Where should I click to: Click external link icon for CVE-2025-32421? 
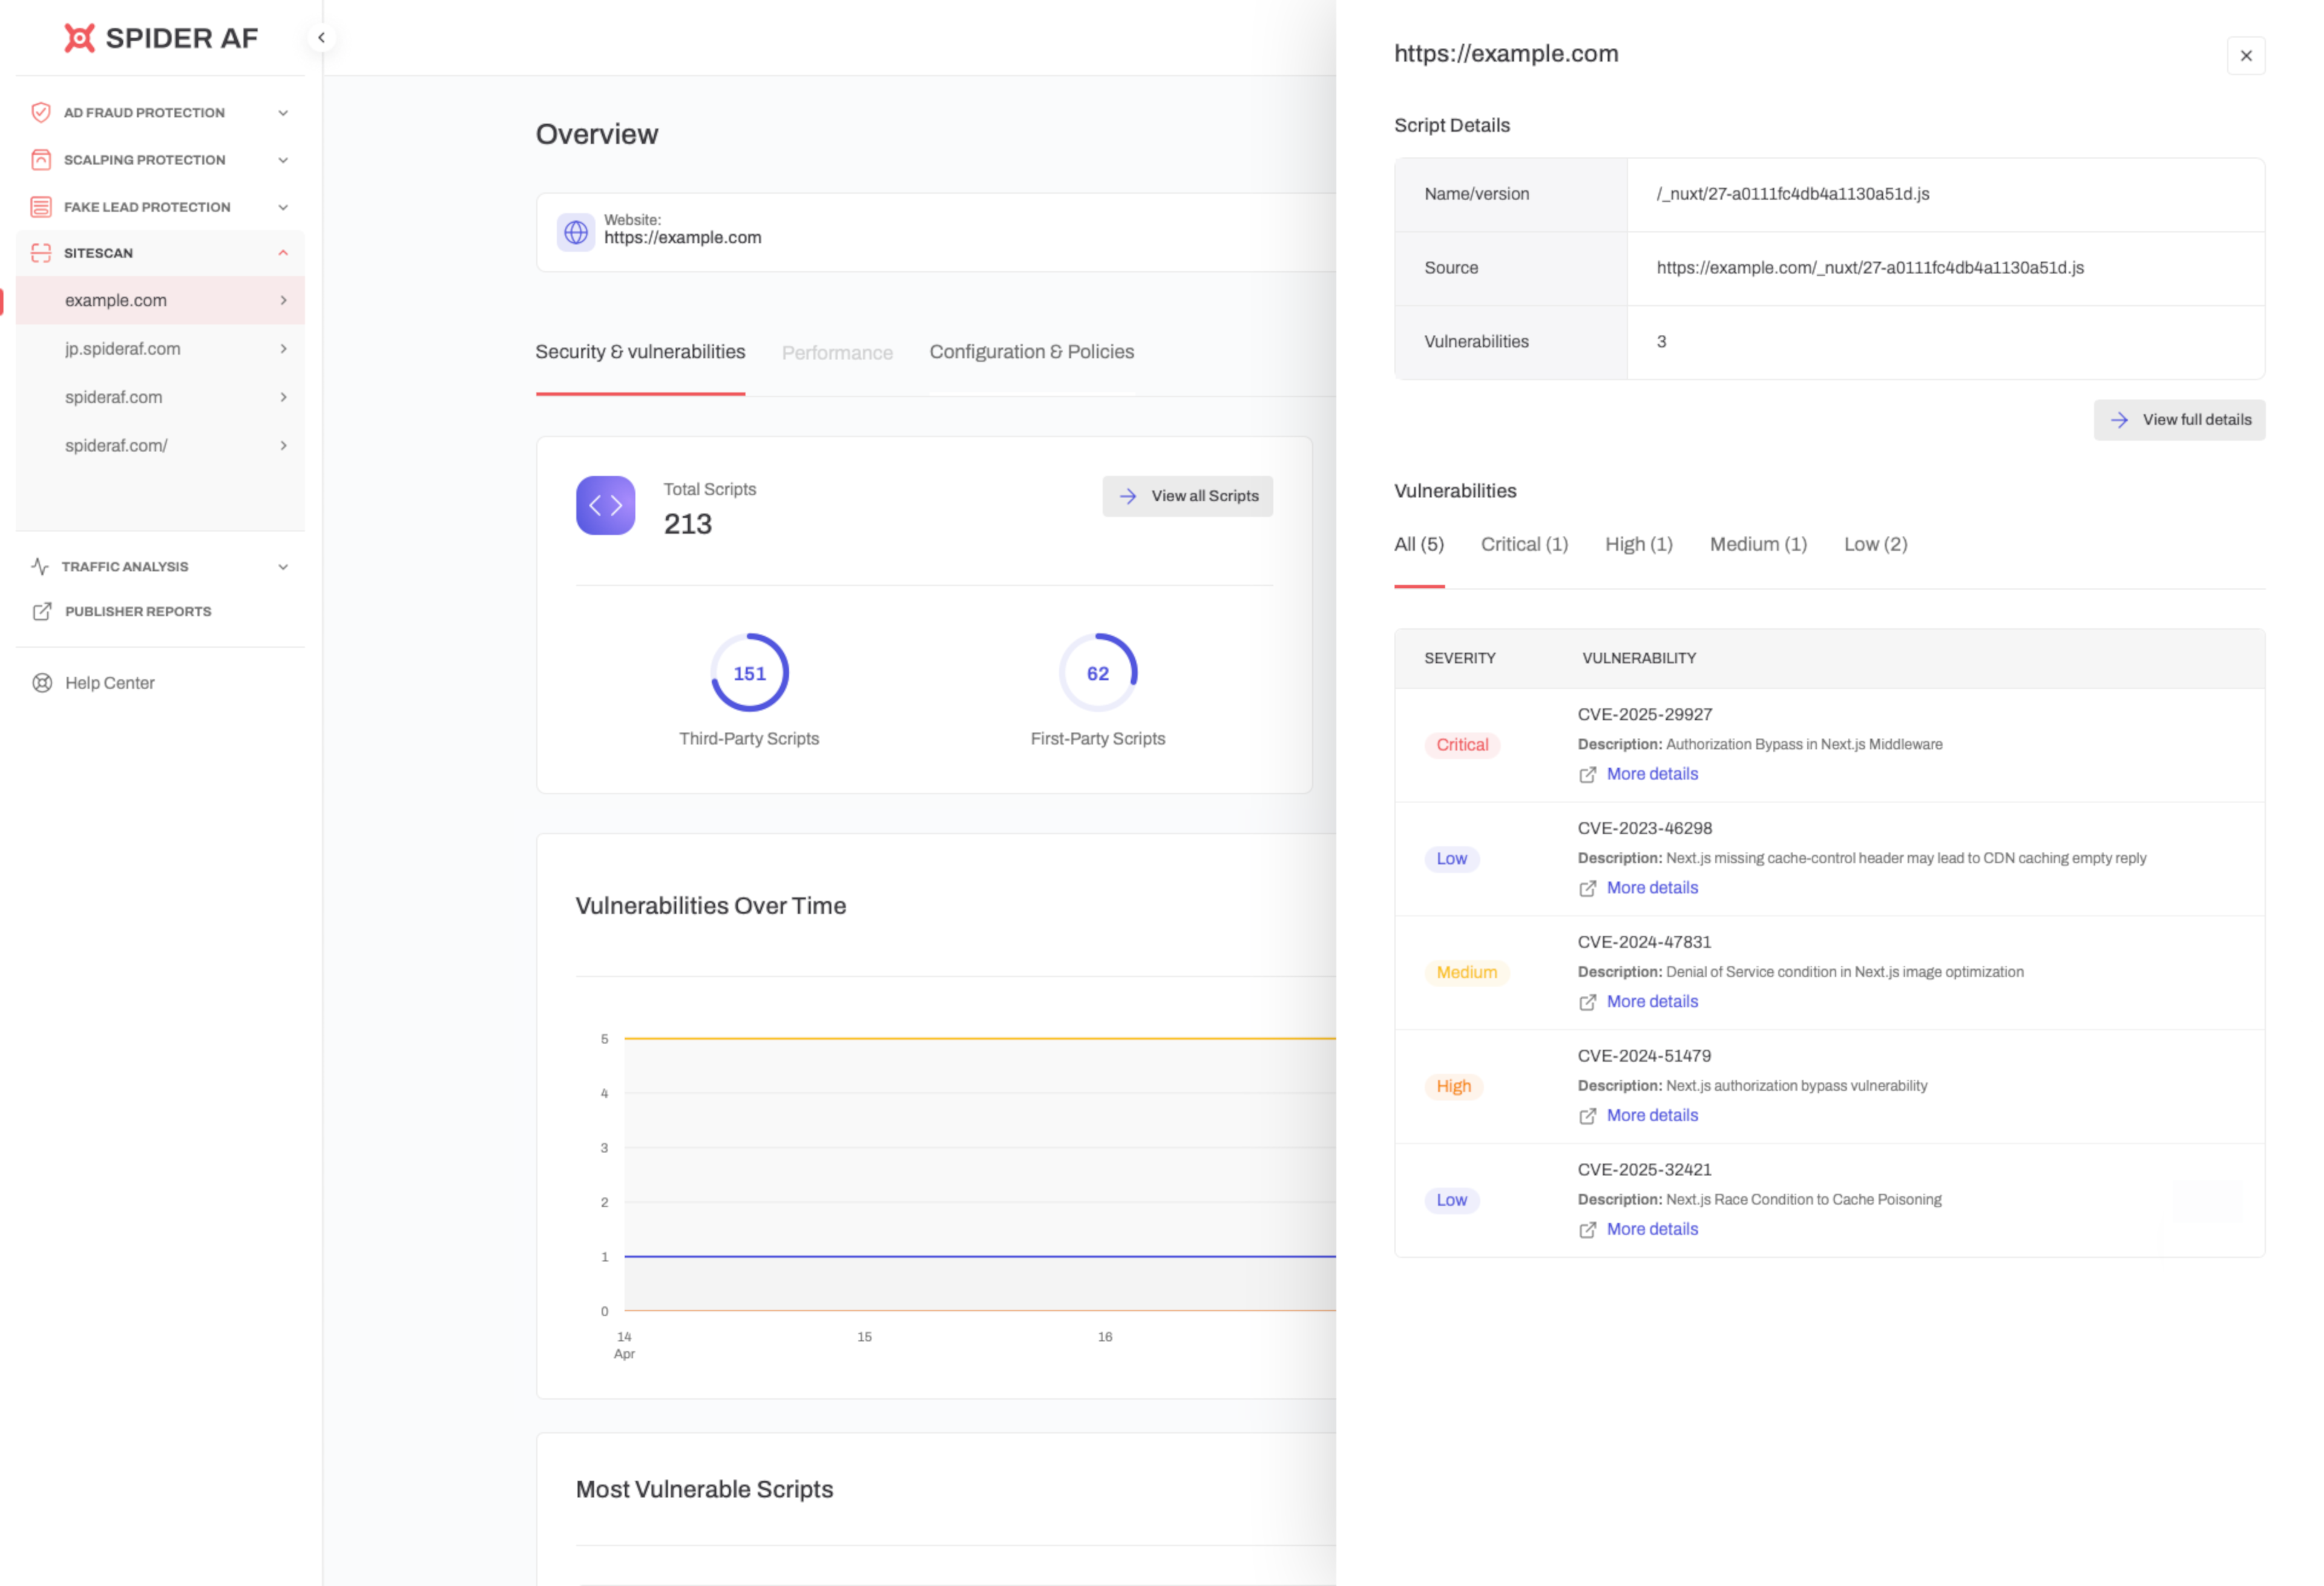[x=1587, y=1230]
